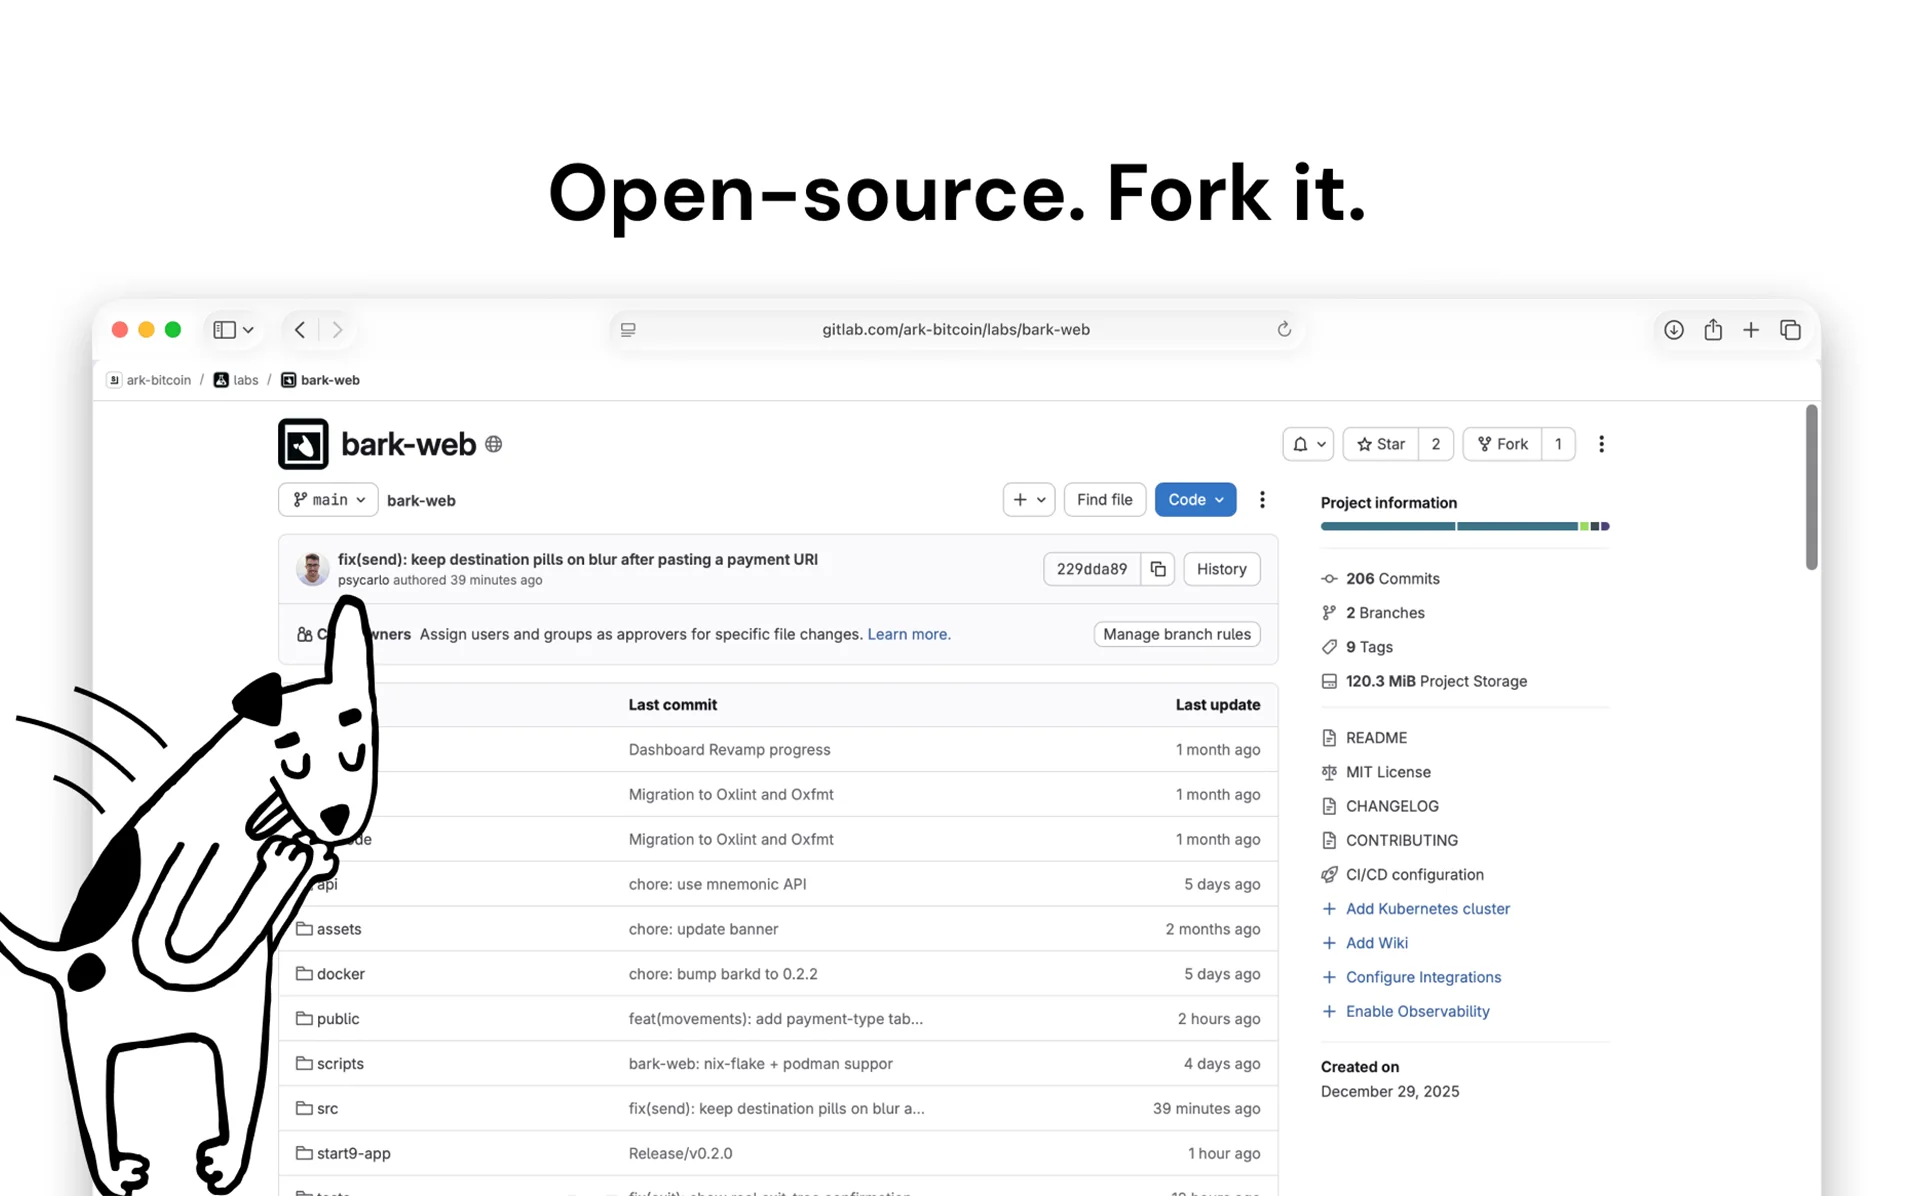The image size is (1913, 1196).
Task: Open the project actions kebab menu
Action: click(1601, 444)
